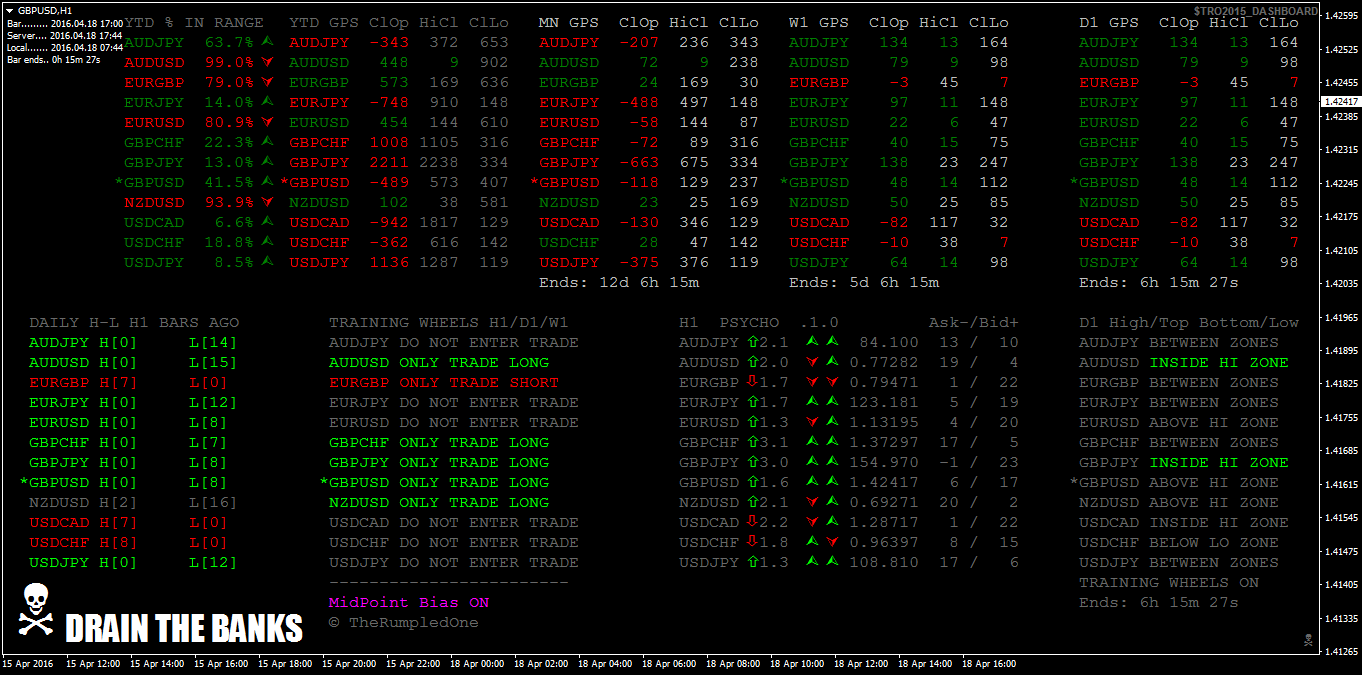
Task: Toggle the TRAINING WHEELS ON label
Action: 1168,583
